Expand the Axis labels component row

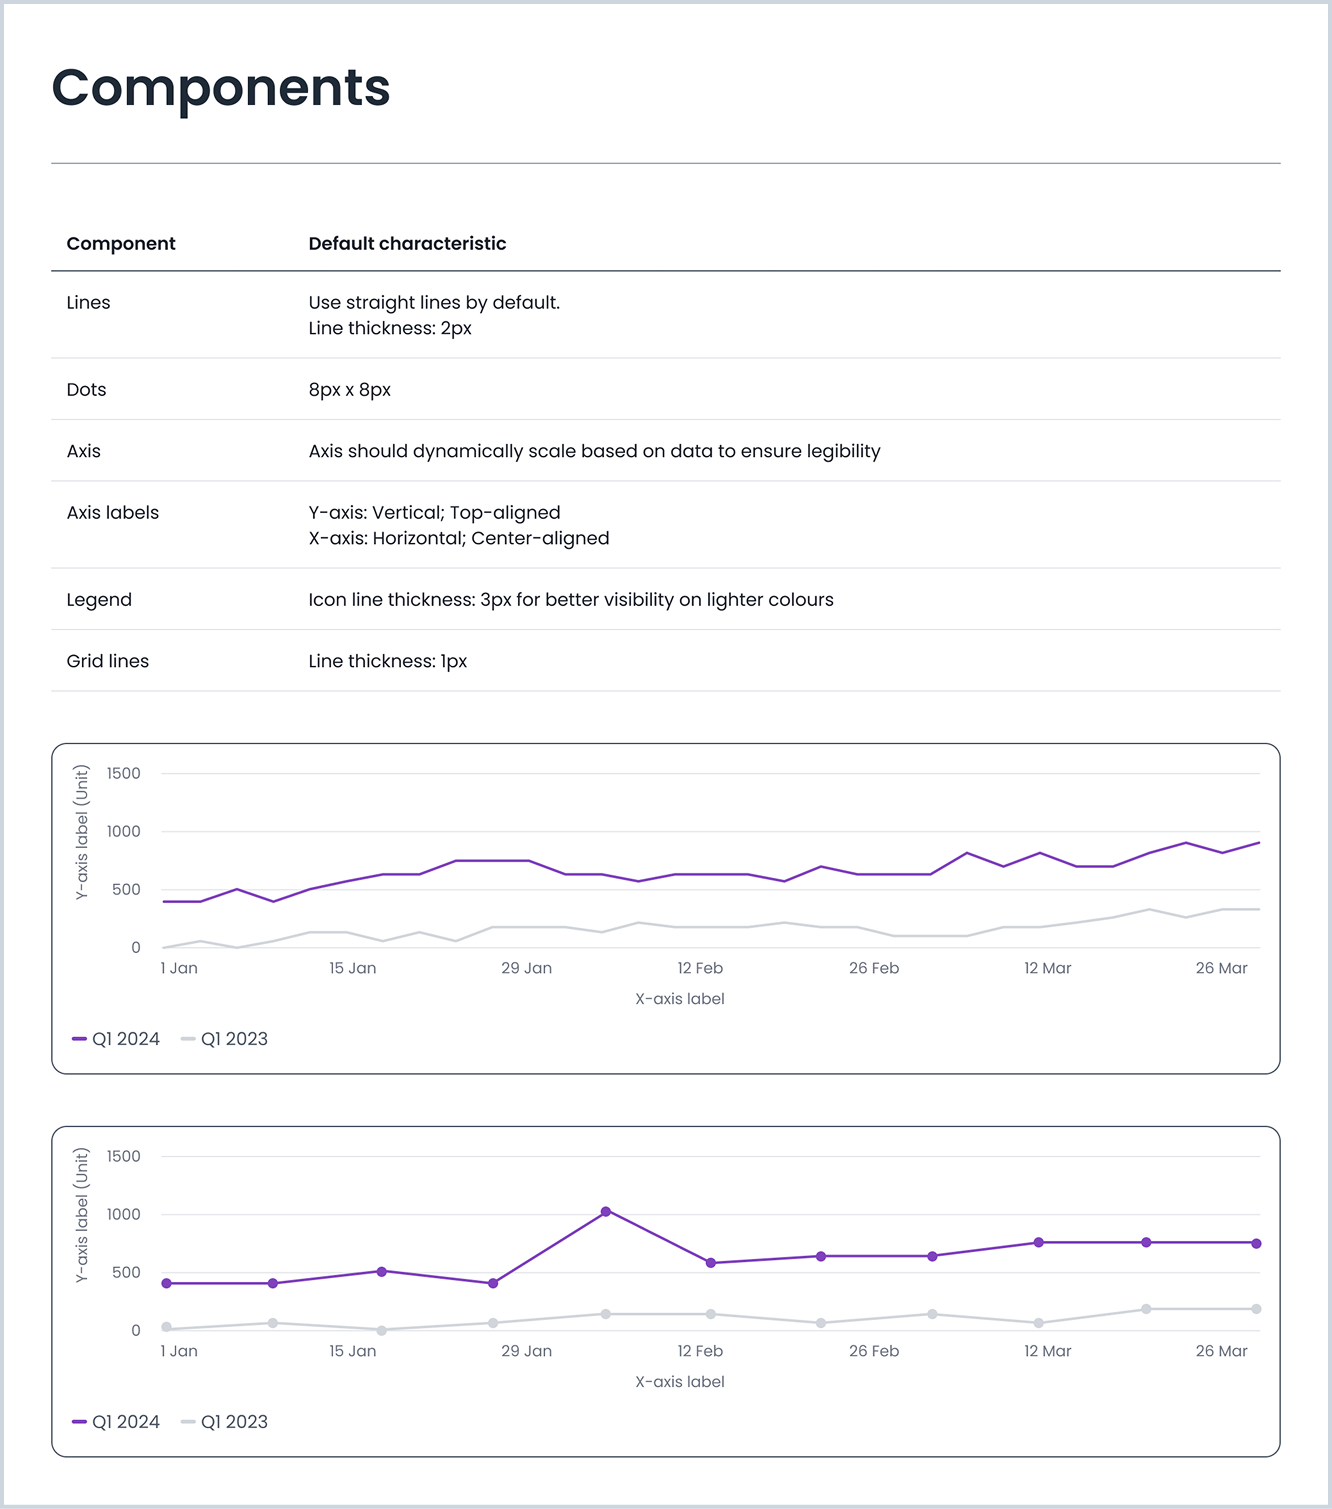pyautogui.click(x=112, y=512)
